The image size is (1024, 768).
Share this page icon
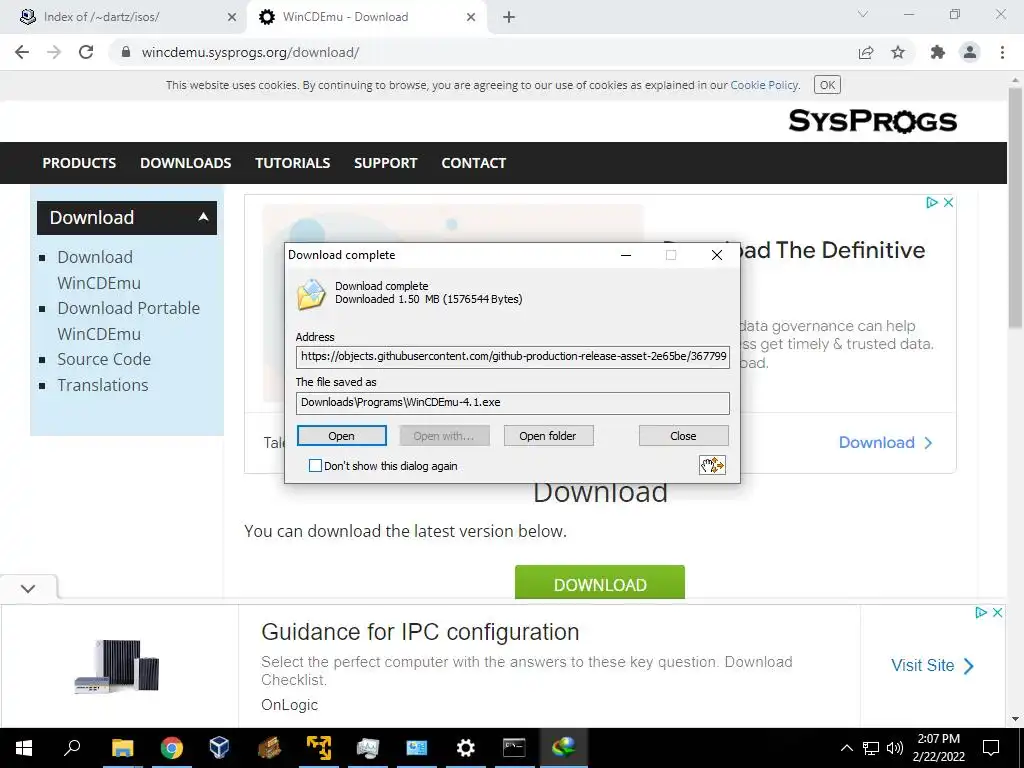pos(866,52)
